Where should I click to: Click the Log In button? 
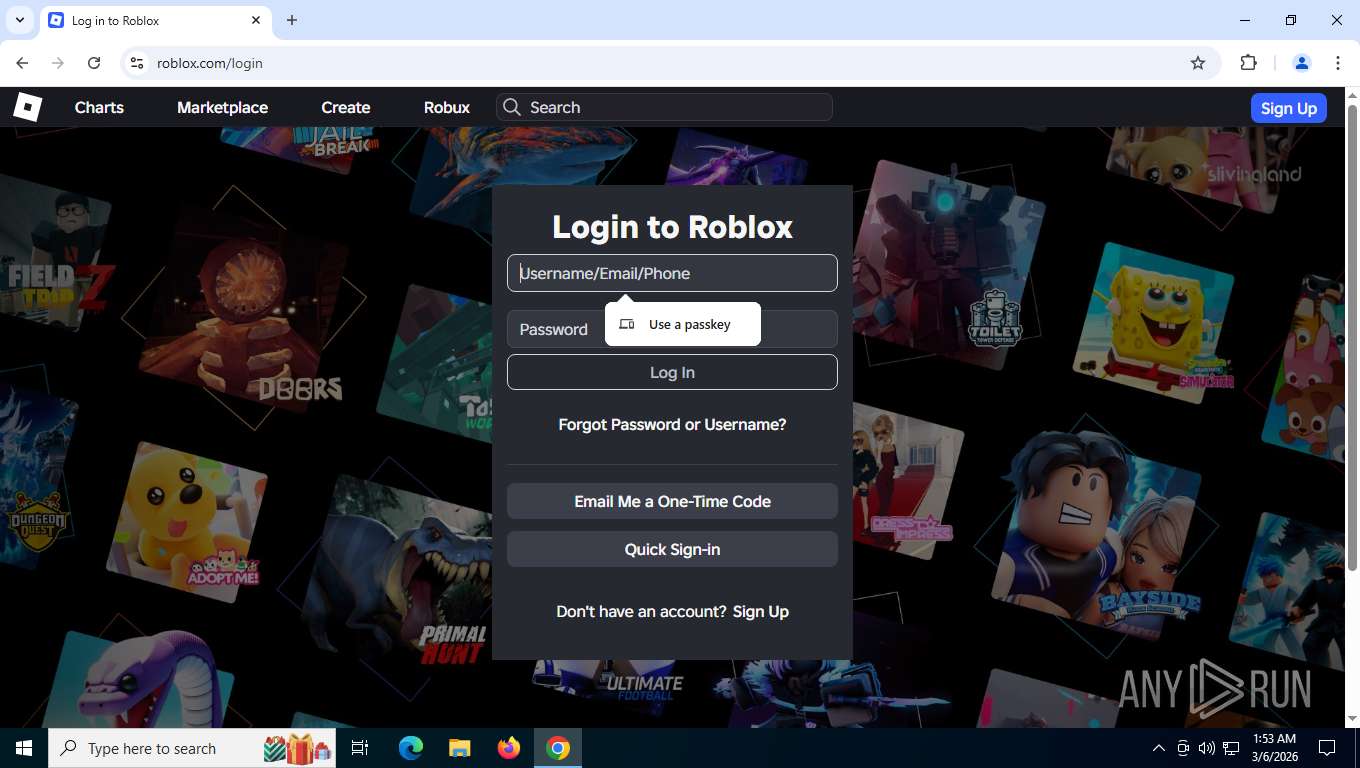click(672, 372)
